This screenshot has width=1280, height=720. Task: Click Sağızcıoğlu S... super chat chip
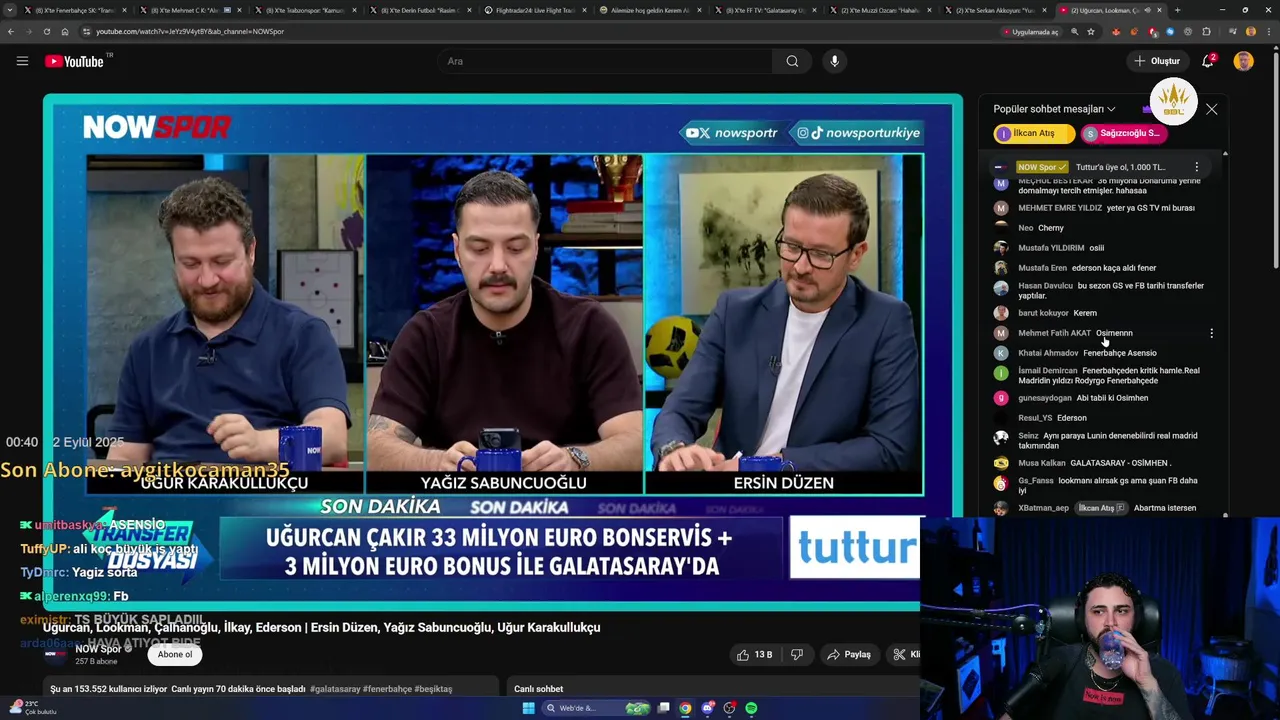click(1123, 133)
